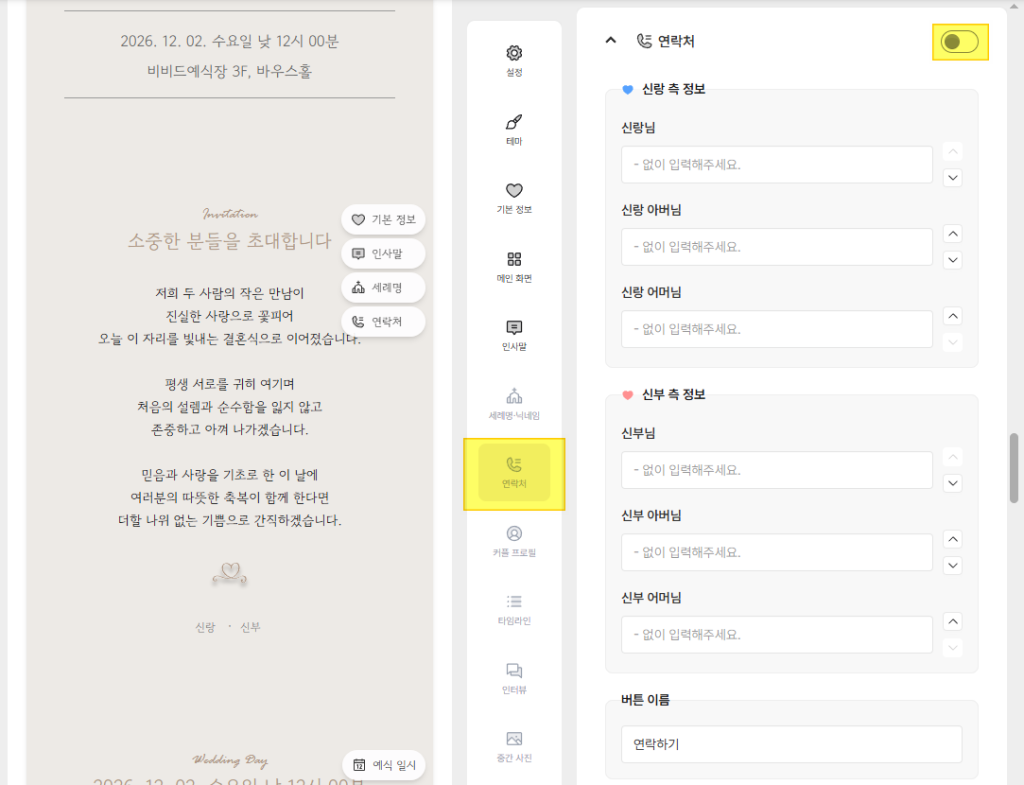Open the 설정 settings gear icon

[x=514, y=54]
